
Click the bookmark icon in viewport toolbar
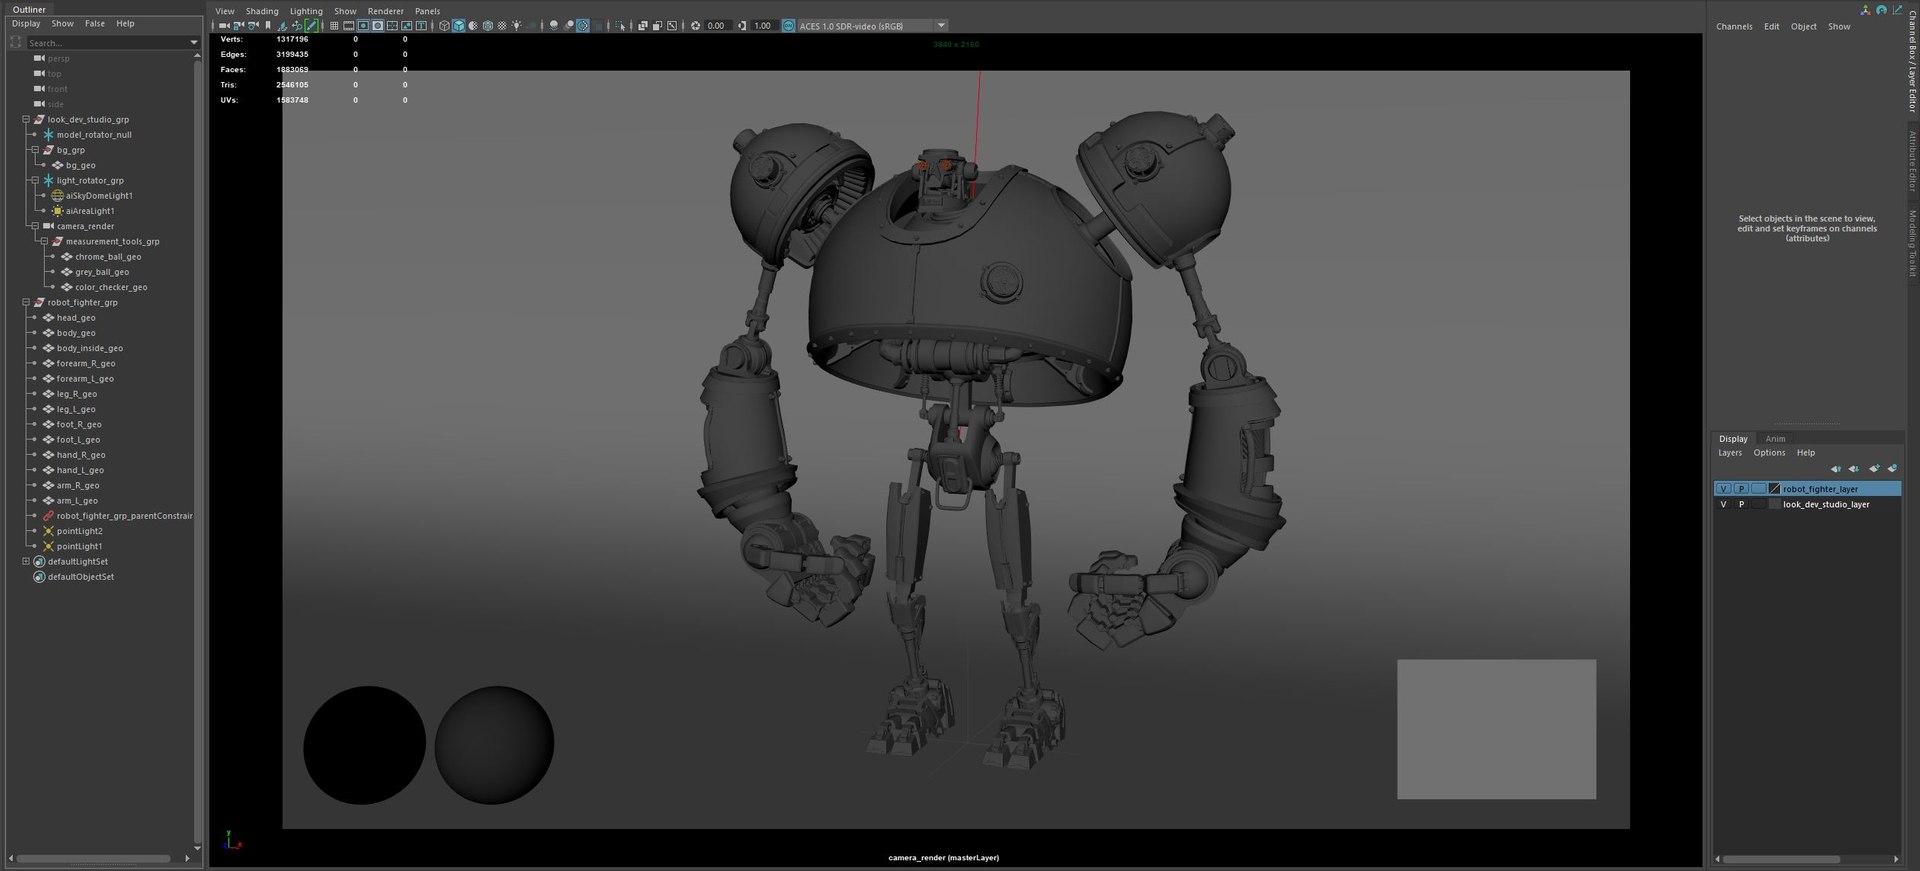tap(268, 26)
